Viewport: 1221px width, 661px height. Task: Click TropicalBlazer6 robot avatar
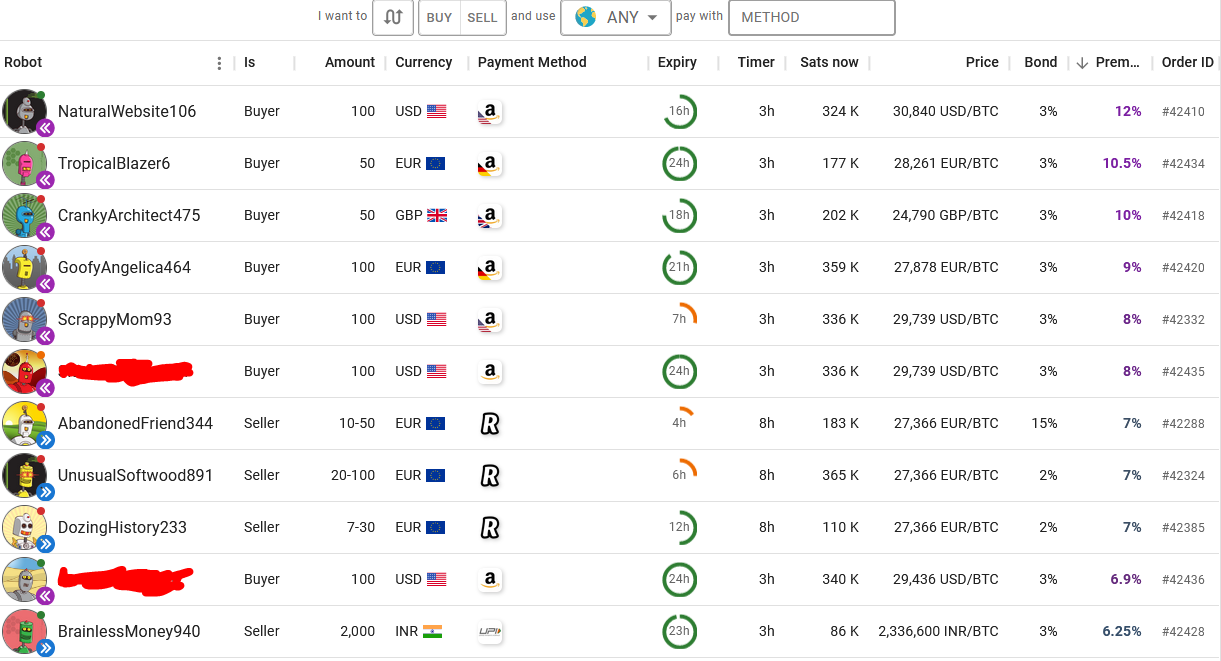[x=25, y=163]
